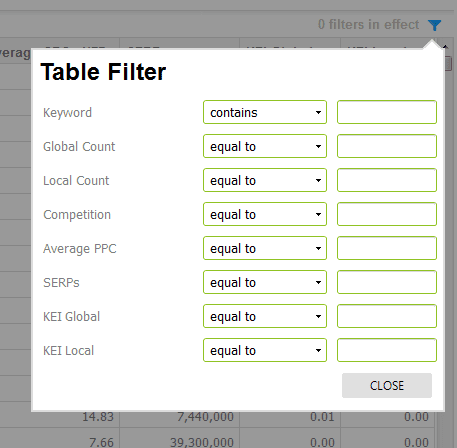Click the KEI Global label
The height and width of the screenshot is (448, 457).
click(71, 317)
